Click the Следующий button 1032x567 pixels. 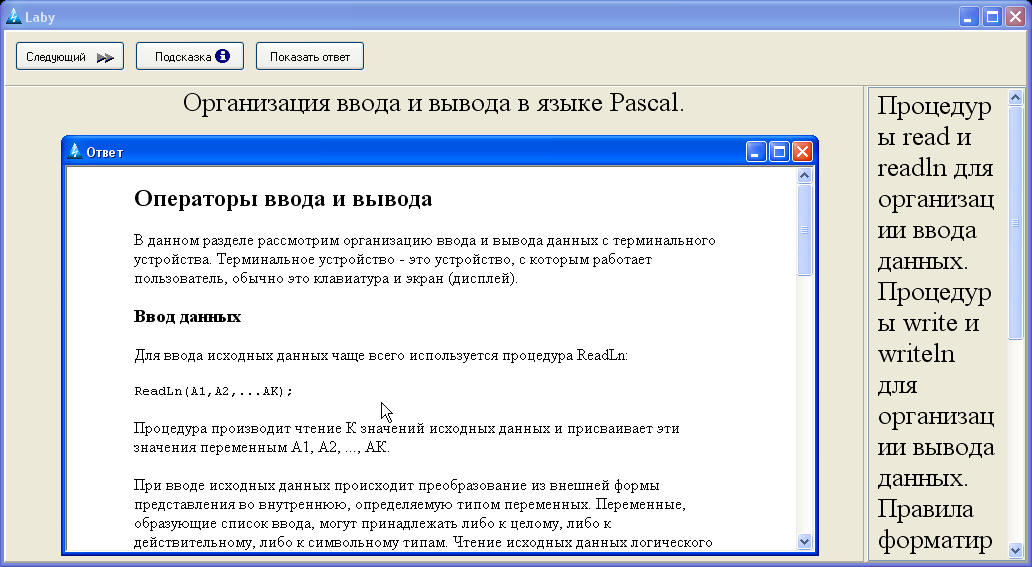coord(70,57)
